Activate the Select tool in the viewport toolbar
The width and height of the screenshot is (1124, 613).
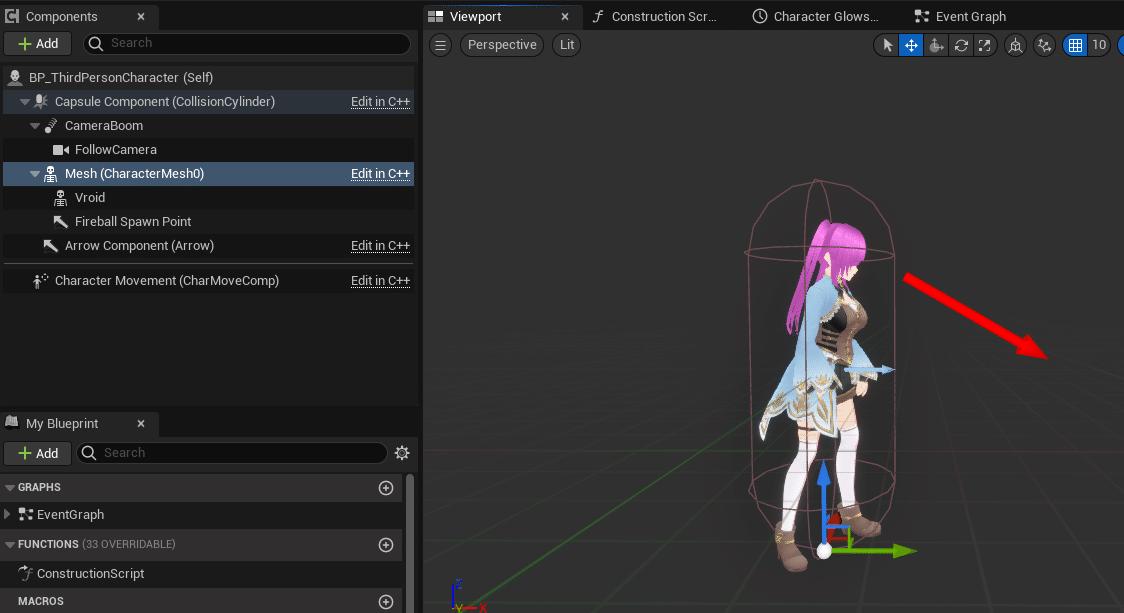(x=888, y=45)
